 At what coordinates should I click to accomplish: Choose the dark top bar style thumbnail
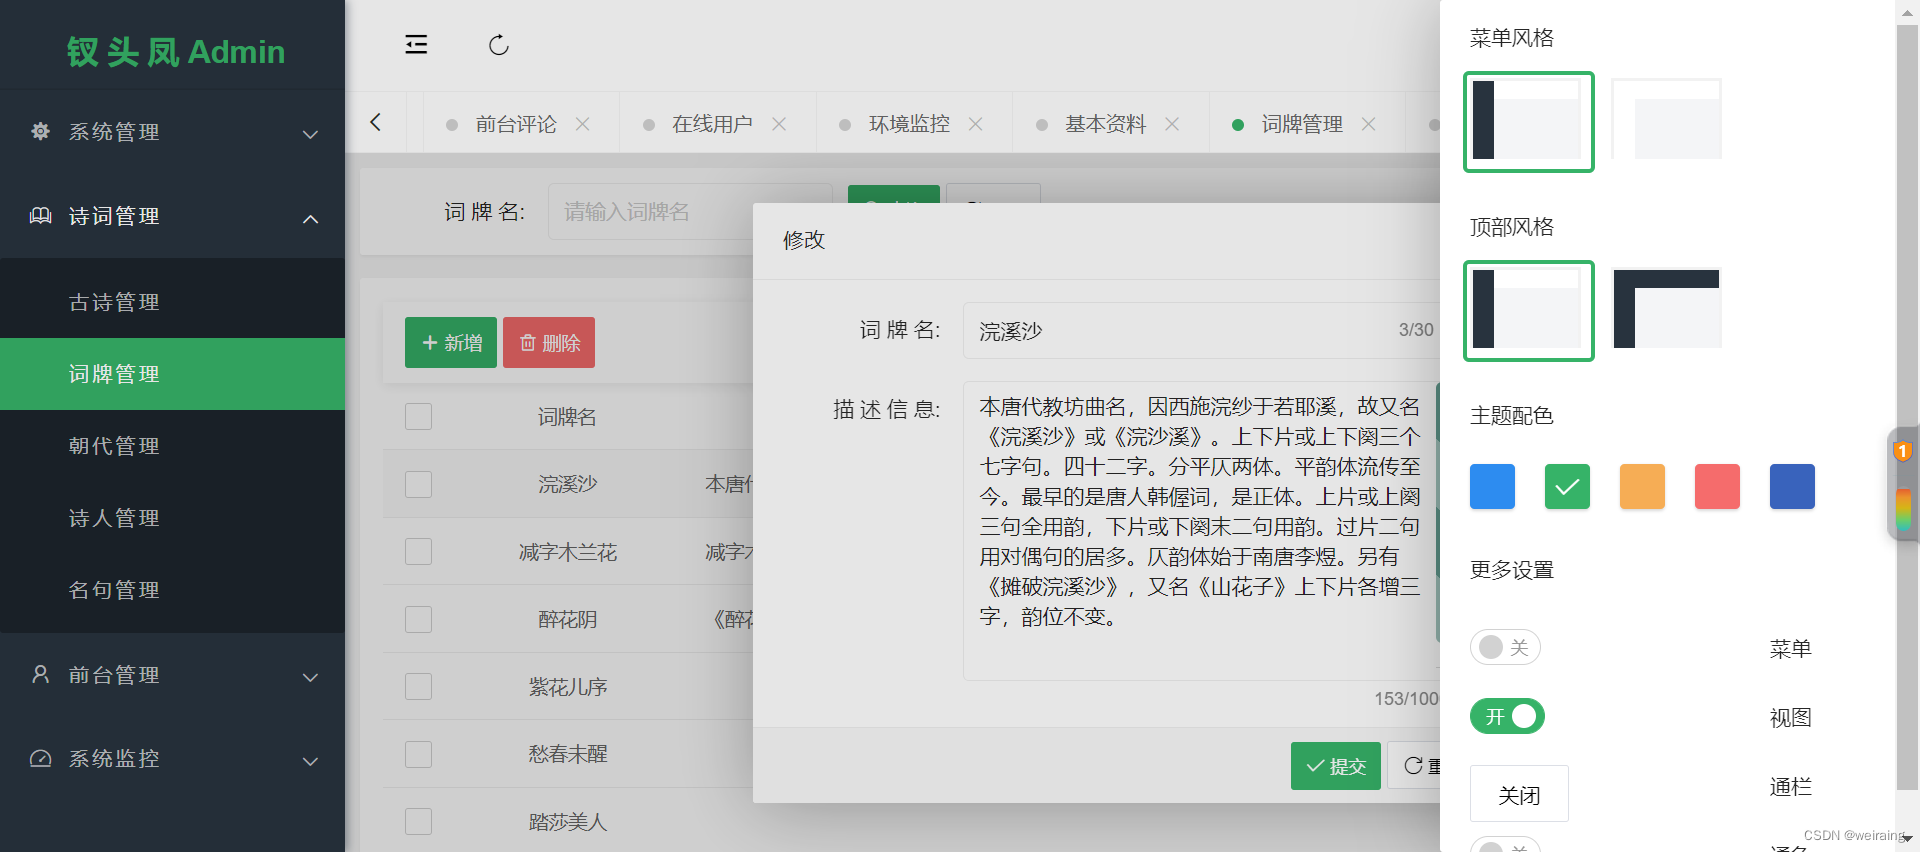[1667, 309]
